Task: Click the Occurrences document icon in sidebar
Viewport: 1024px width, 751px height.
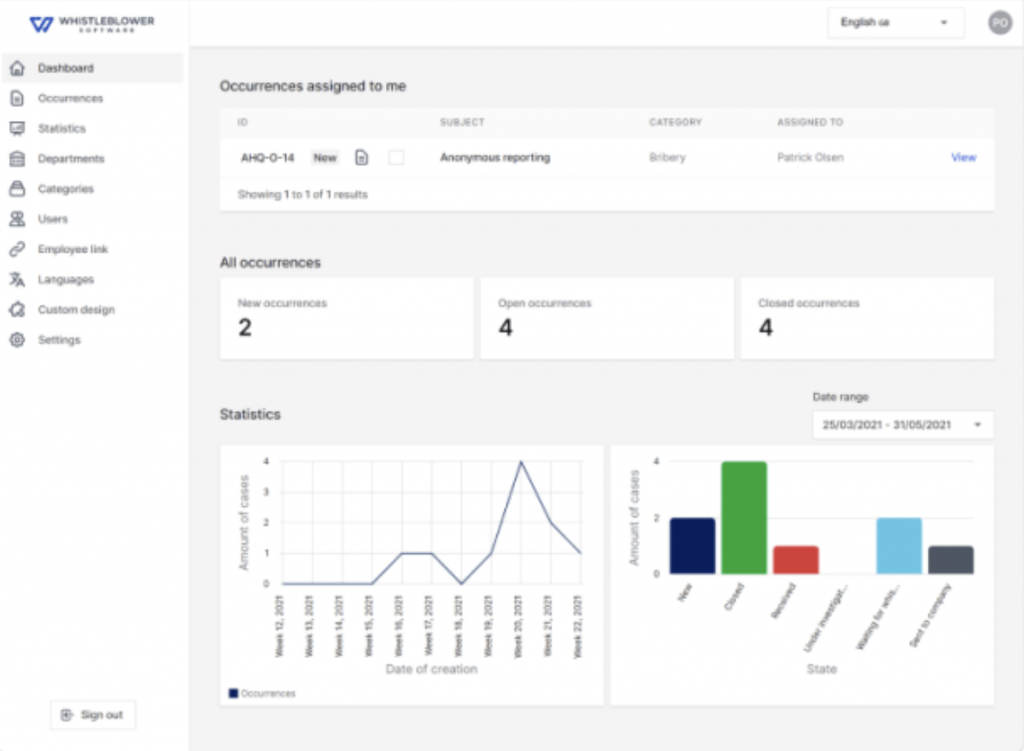Action: [17, 98]
